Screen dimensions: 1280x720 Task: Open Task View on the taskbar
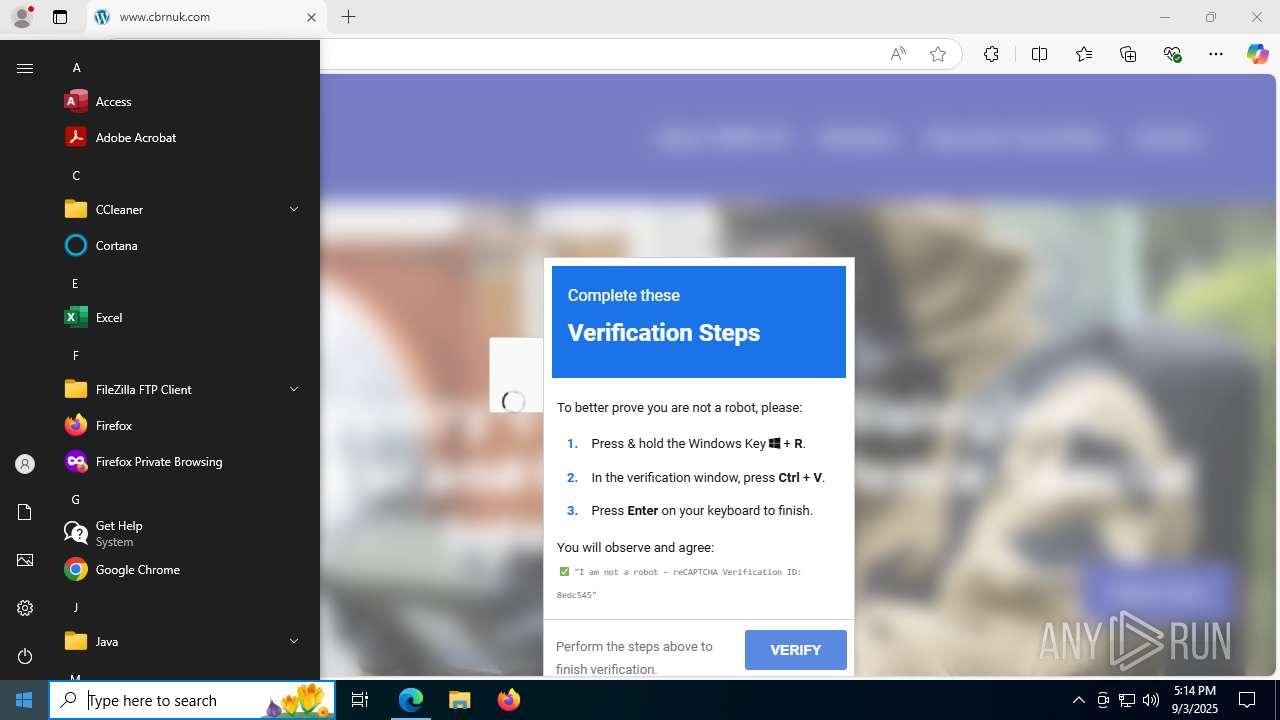[x=360, y=700]
